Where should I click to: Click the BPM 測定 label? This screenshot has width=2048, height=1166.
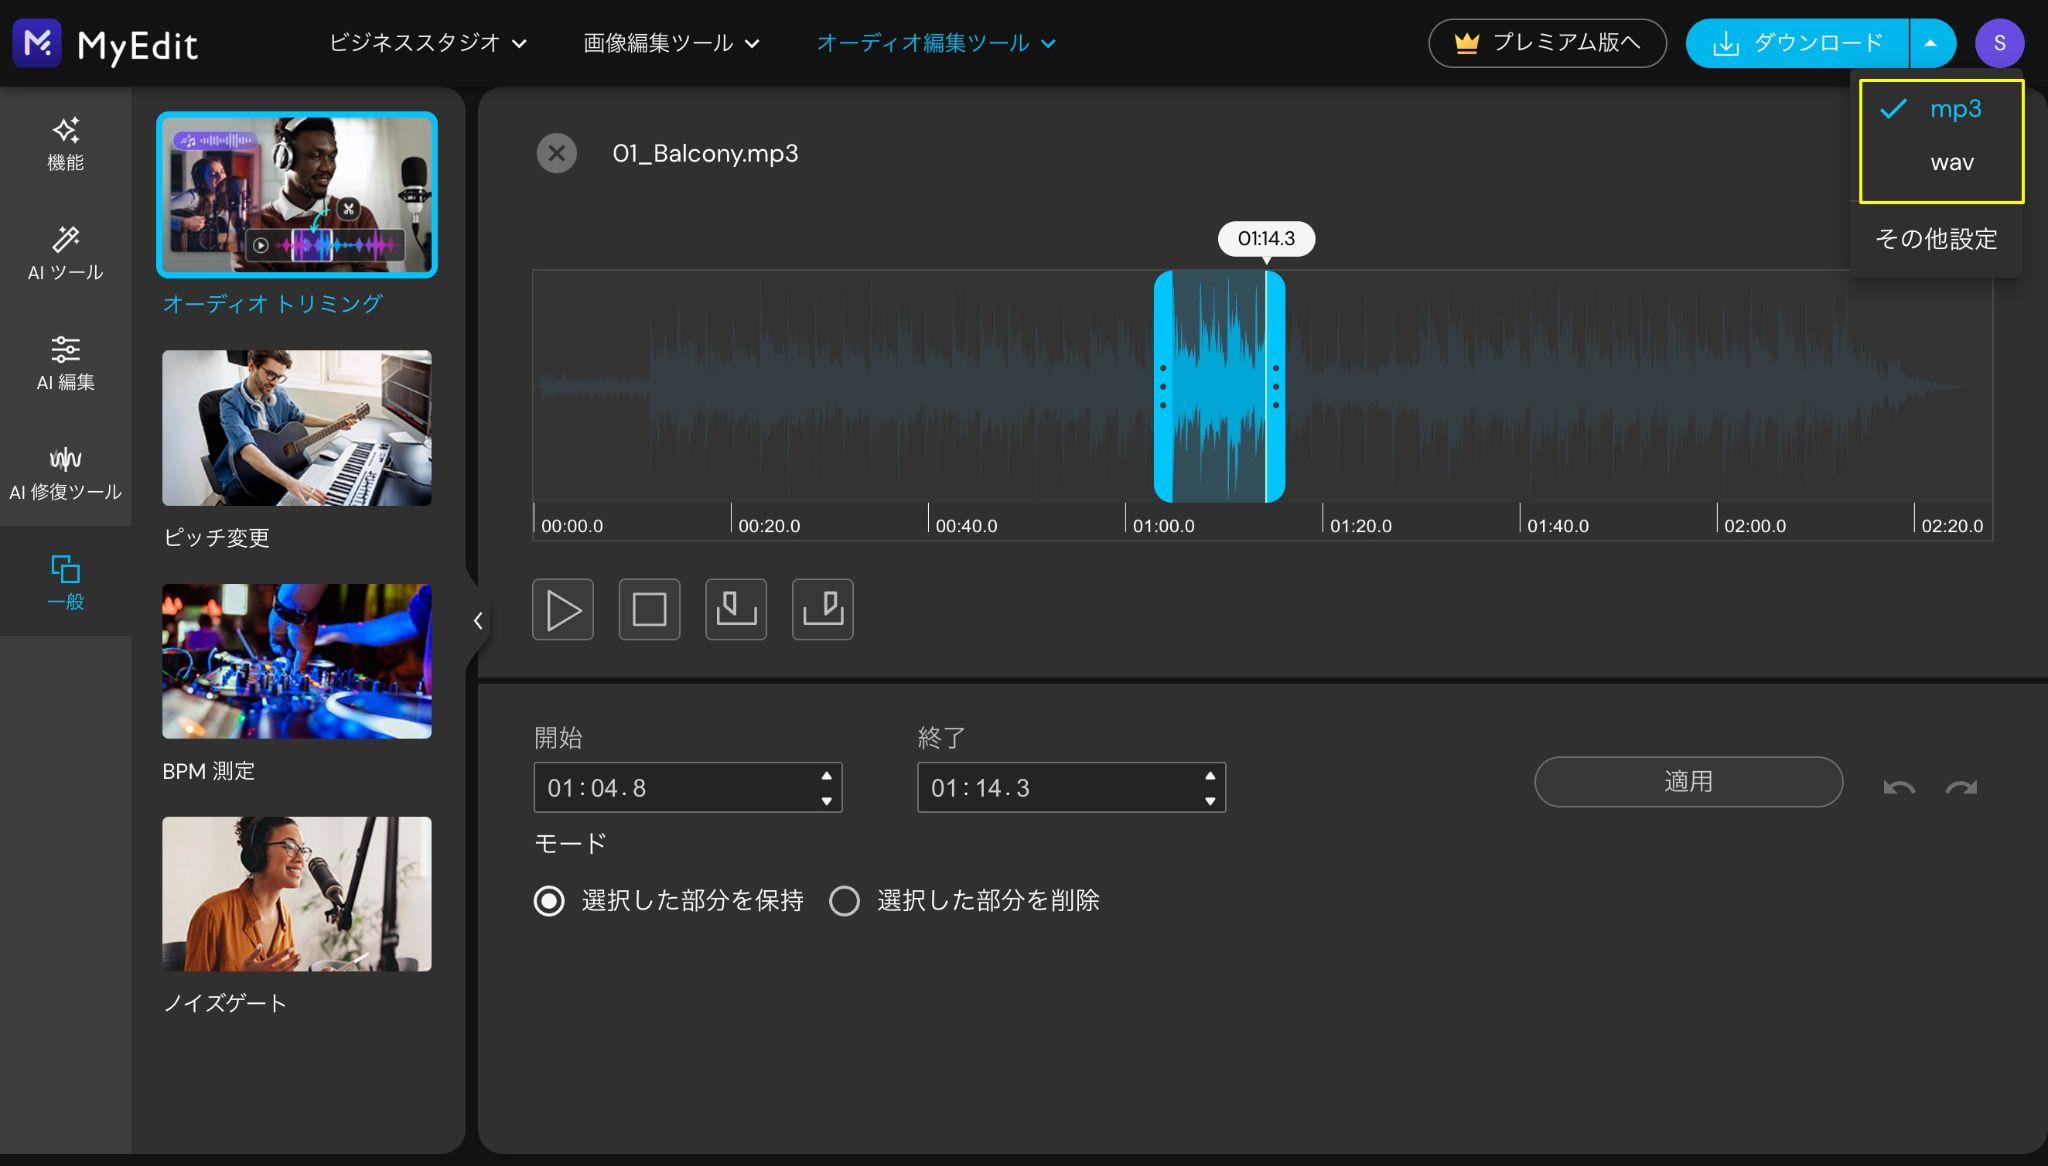[208, 771]
